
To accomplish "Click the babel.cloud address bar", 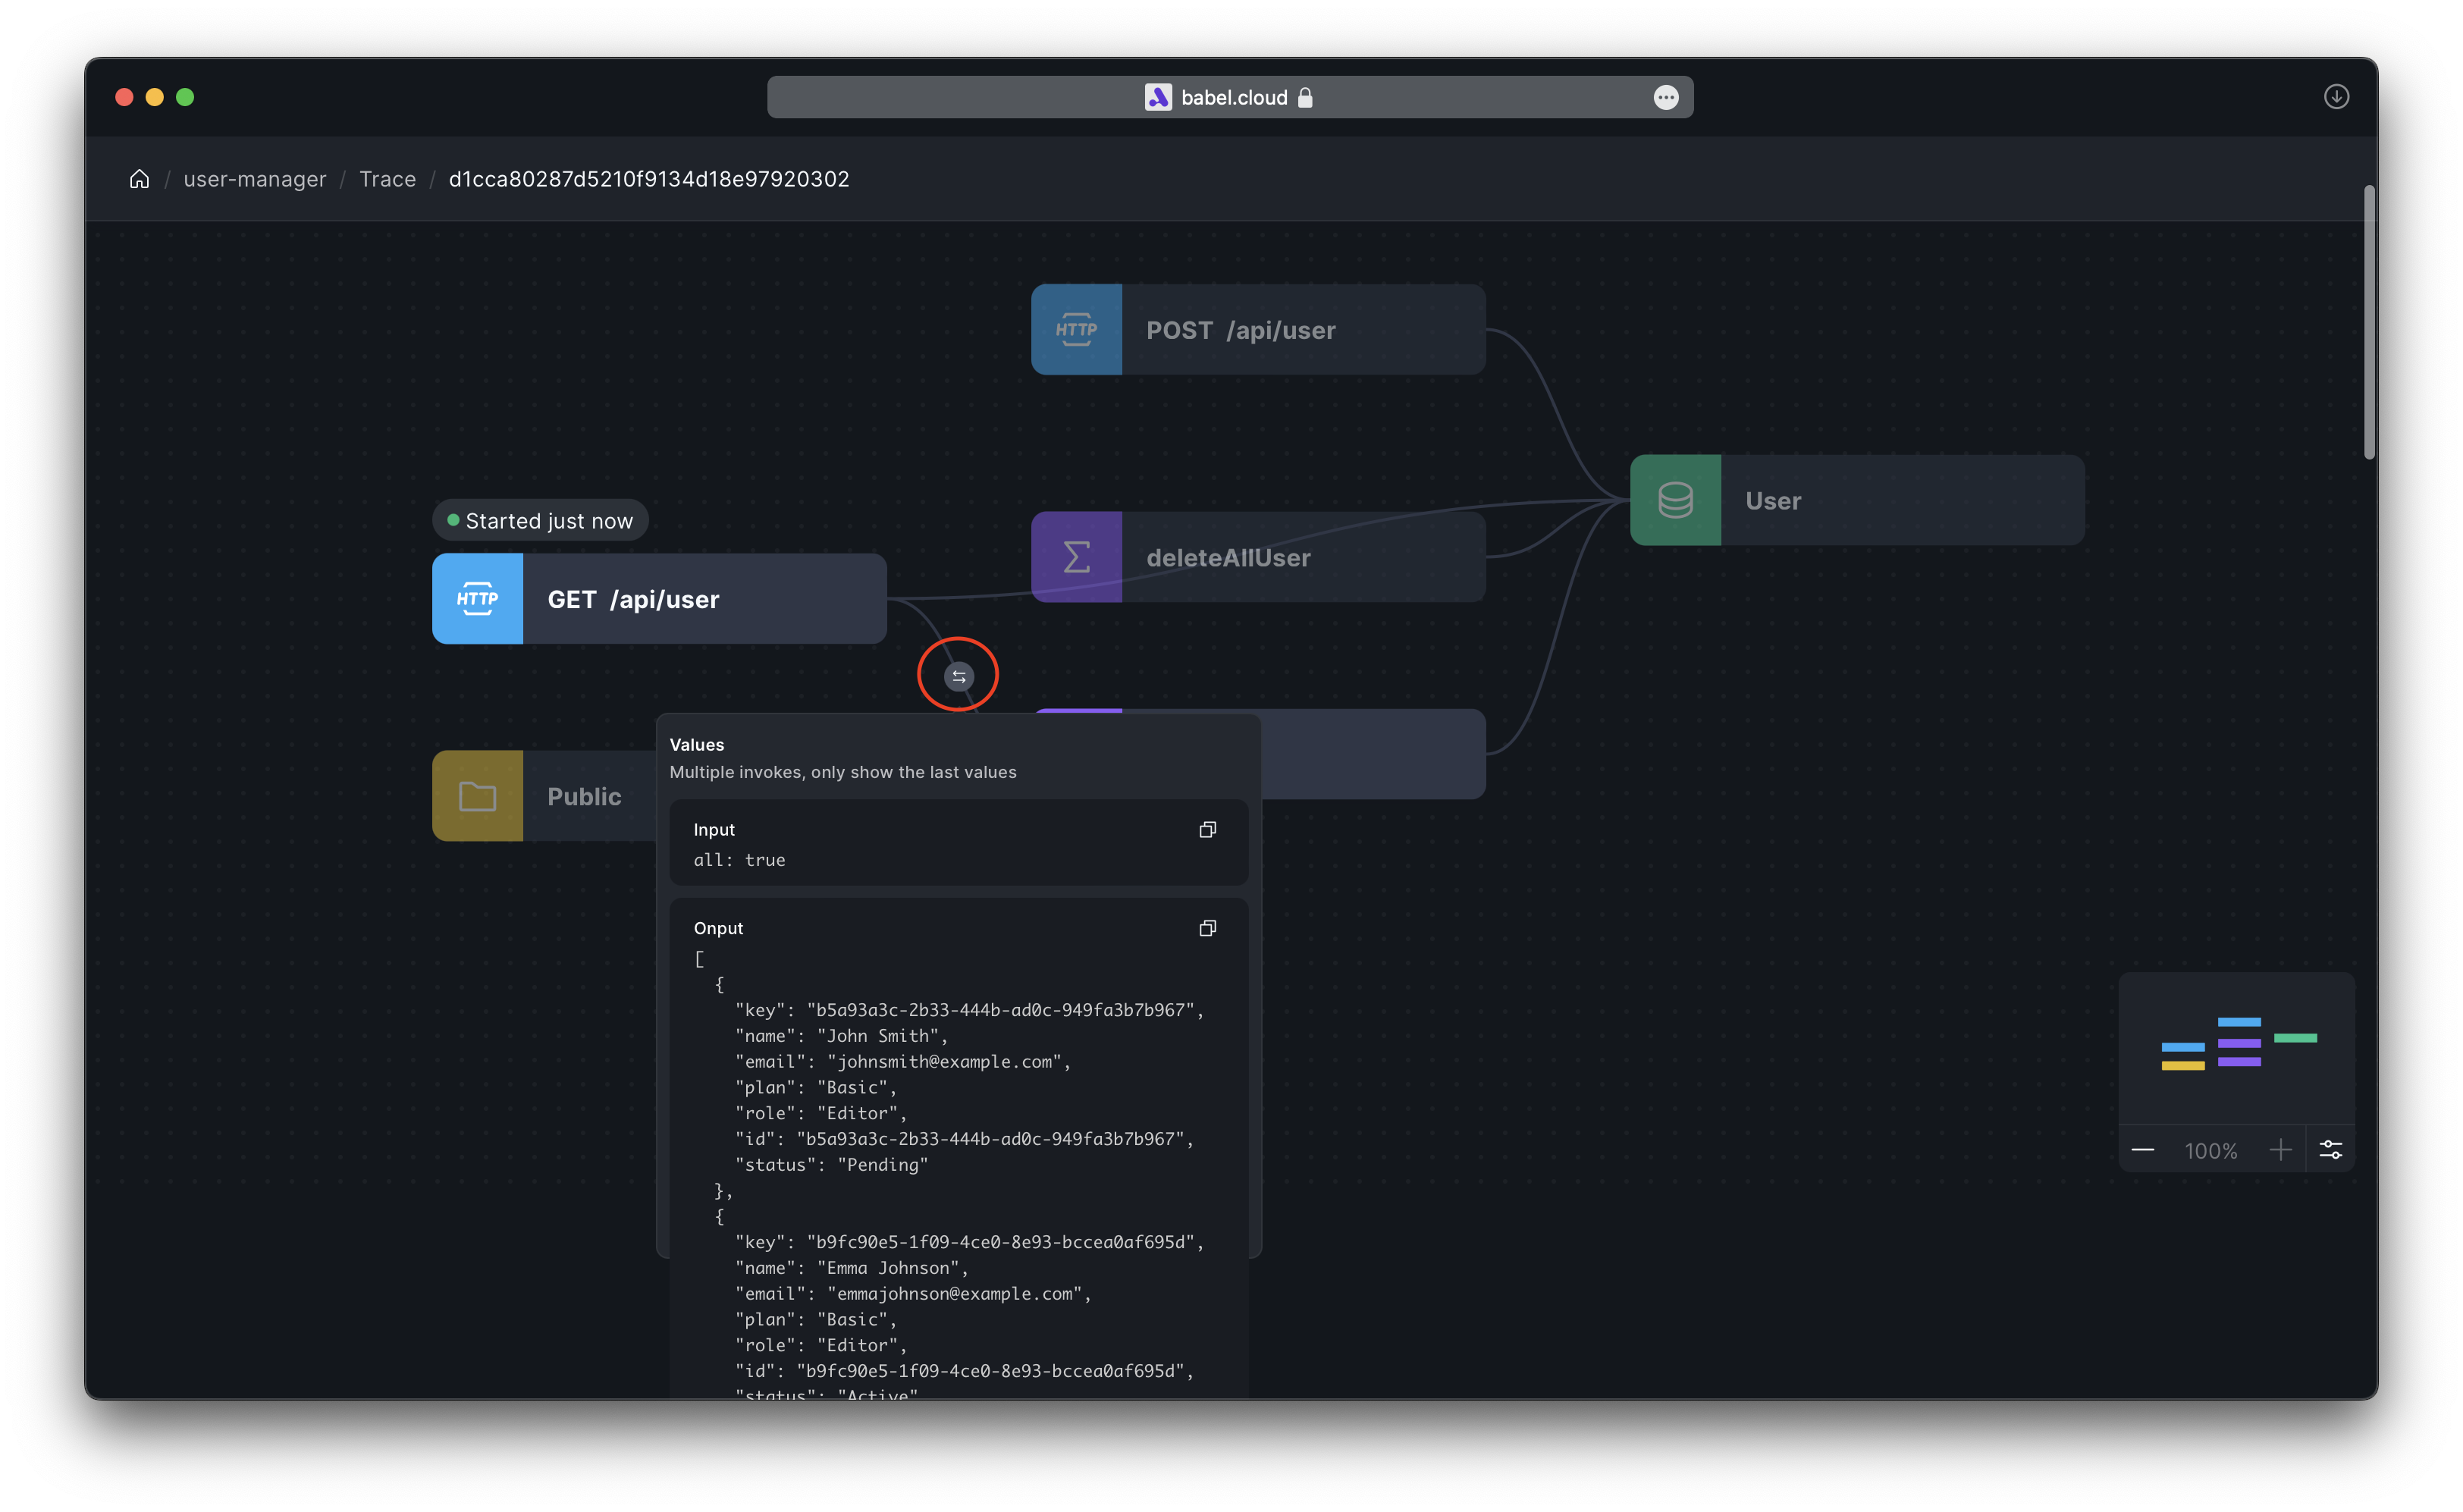I will click(x=1230, y=97).
